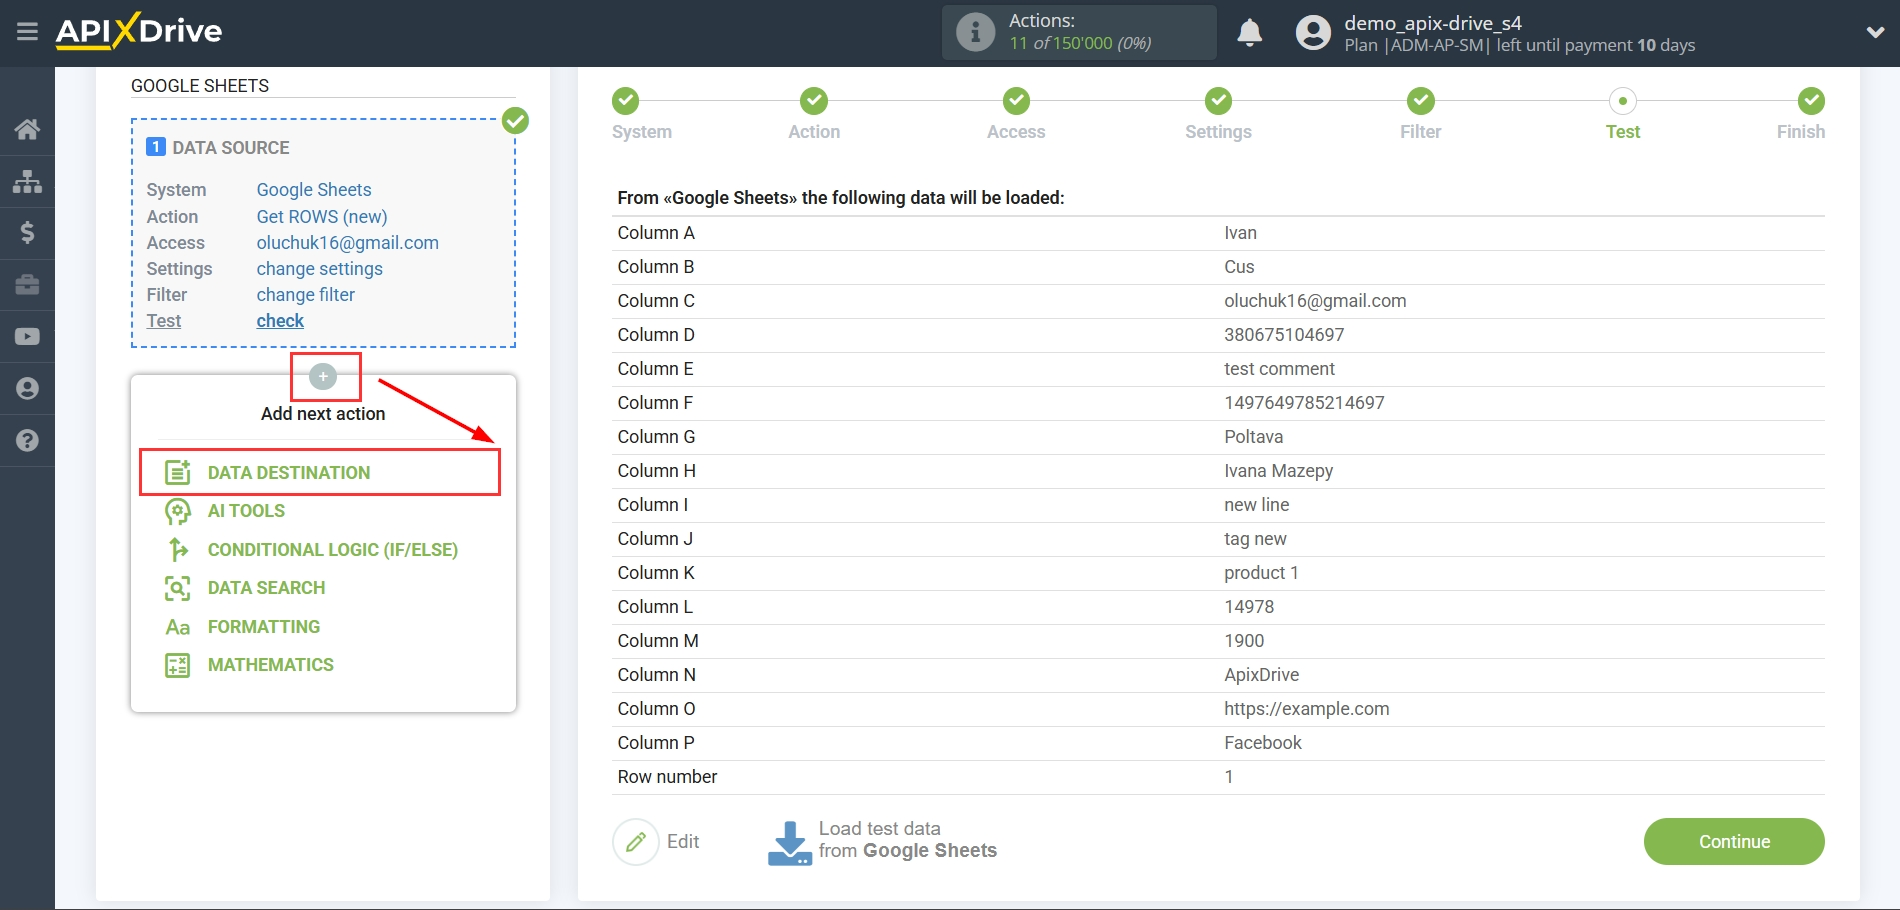The width and height of the screenshot is (1900, 910).
Task: Click the Mathematics calculator icon
Action: [x=178, y=665]
